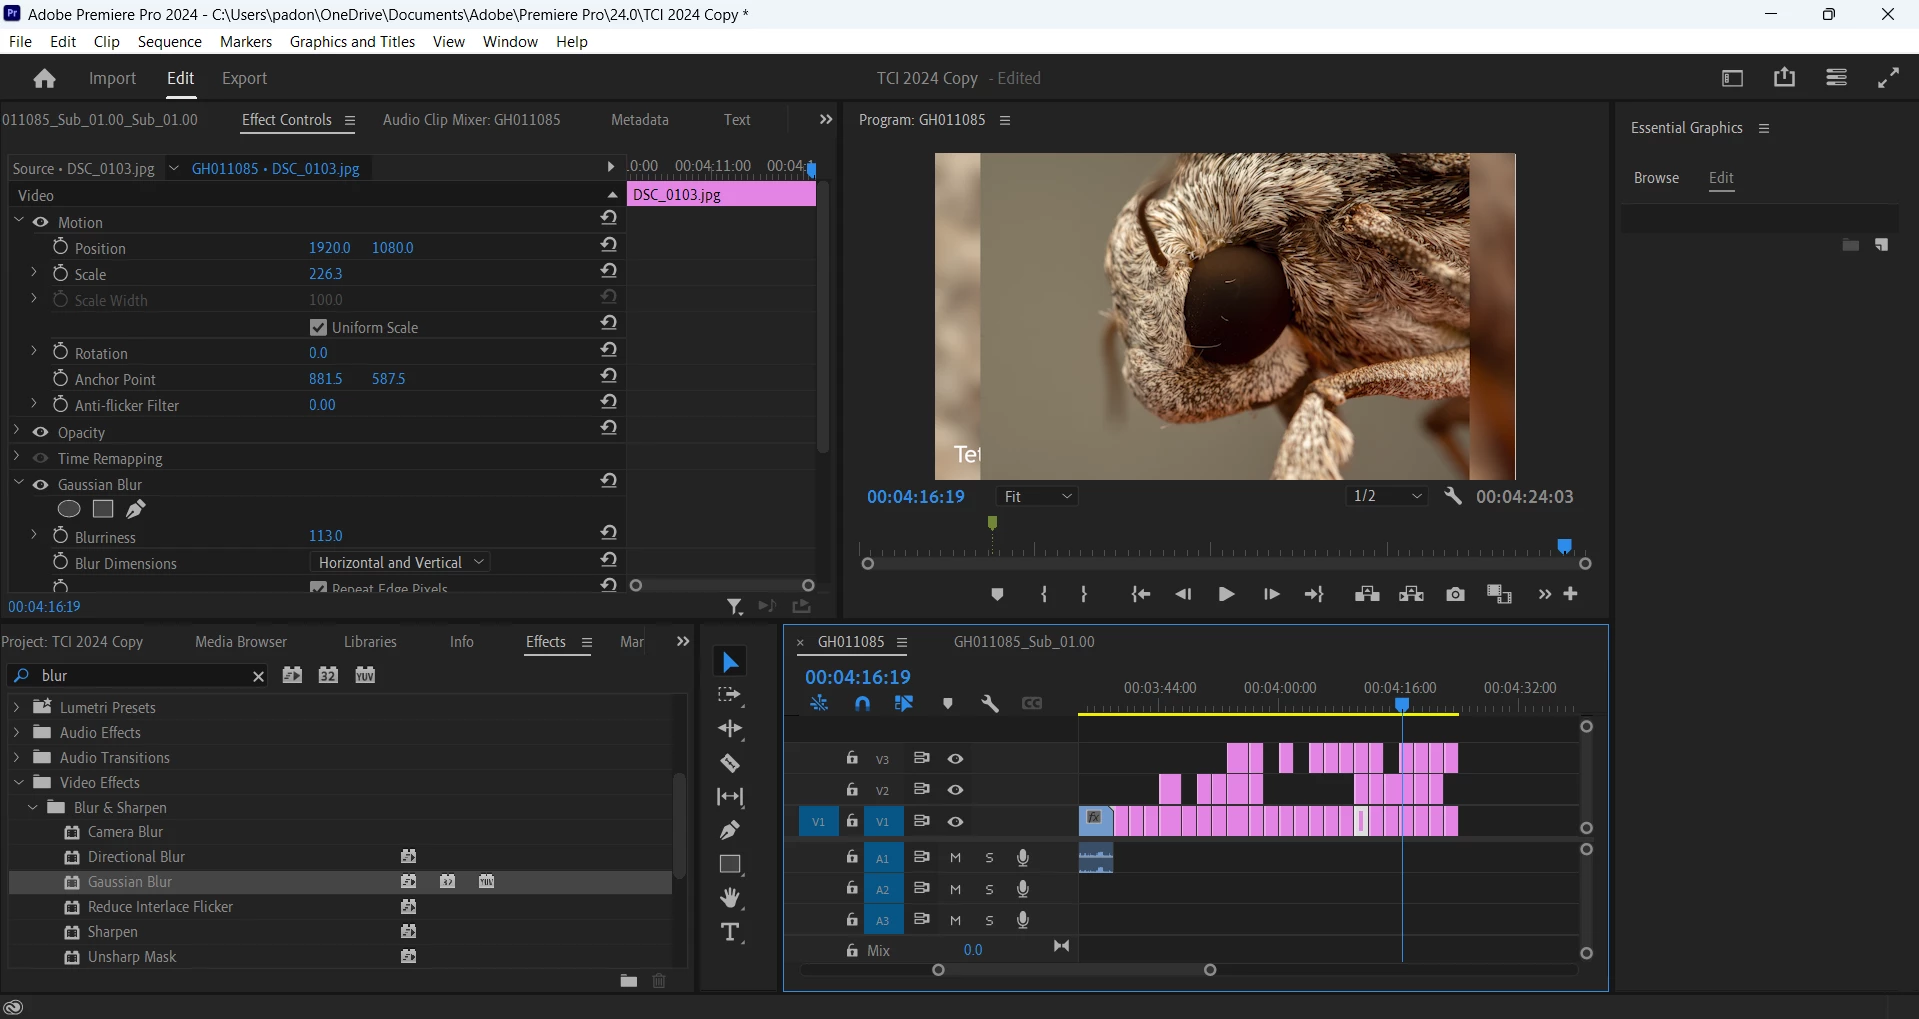Select the Type tool
Screen dimensions: 1919x1019
pyautogui.click(x=730, y=932)
